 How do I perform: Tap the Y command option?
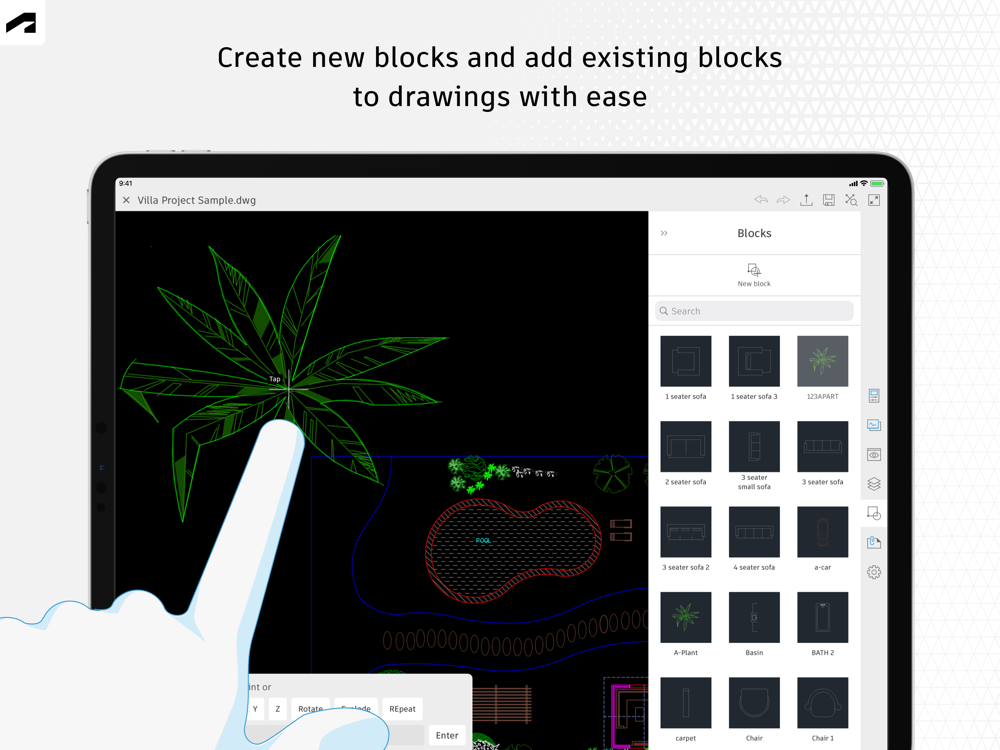255,709
